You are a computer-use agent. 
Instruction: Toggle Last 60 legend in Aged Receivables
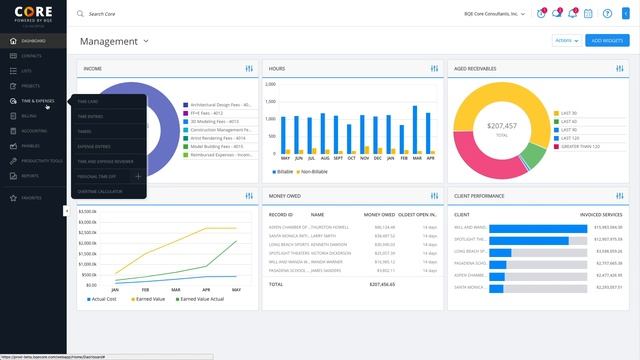click(565, 122)
